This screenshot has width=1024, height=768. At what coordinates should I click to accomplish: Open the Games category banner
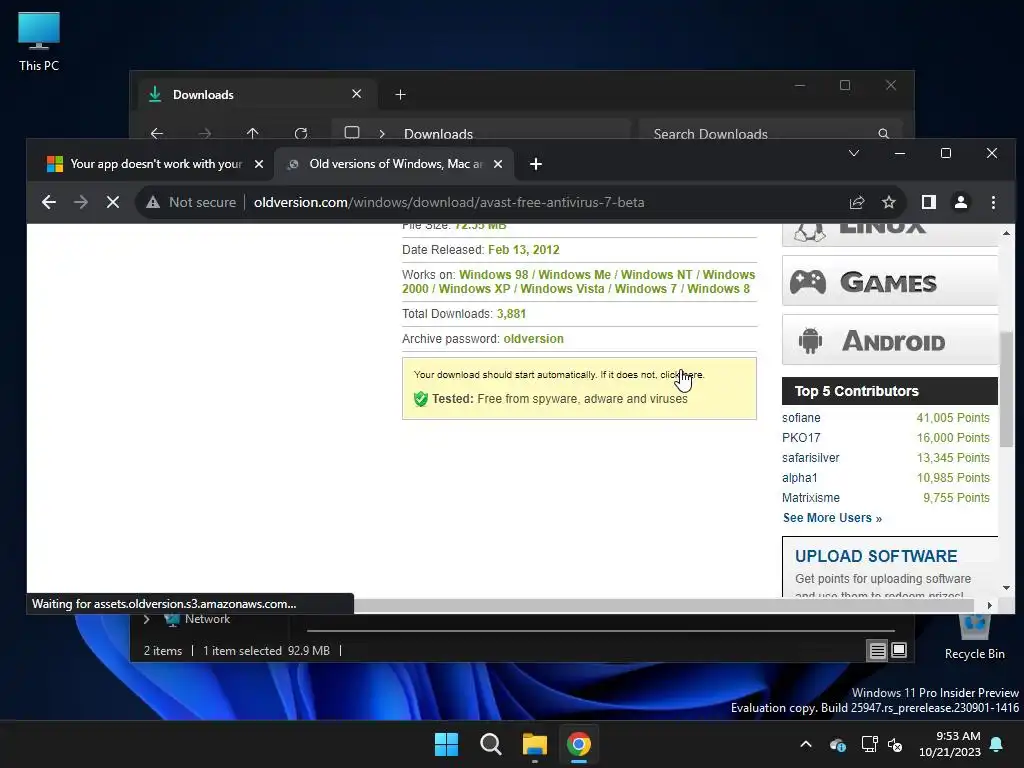[889, 281]
